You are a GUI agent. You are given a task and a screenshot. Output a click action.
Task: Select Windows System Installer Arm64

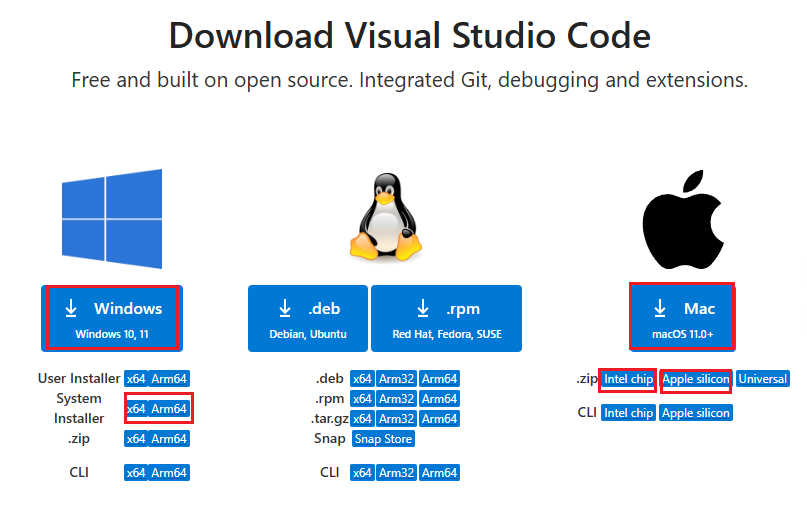169,409
